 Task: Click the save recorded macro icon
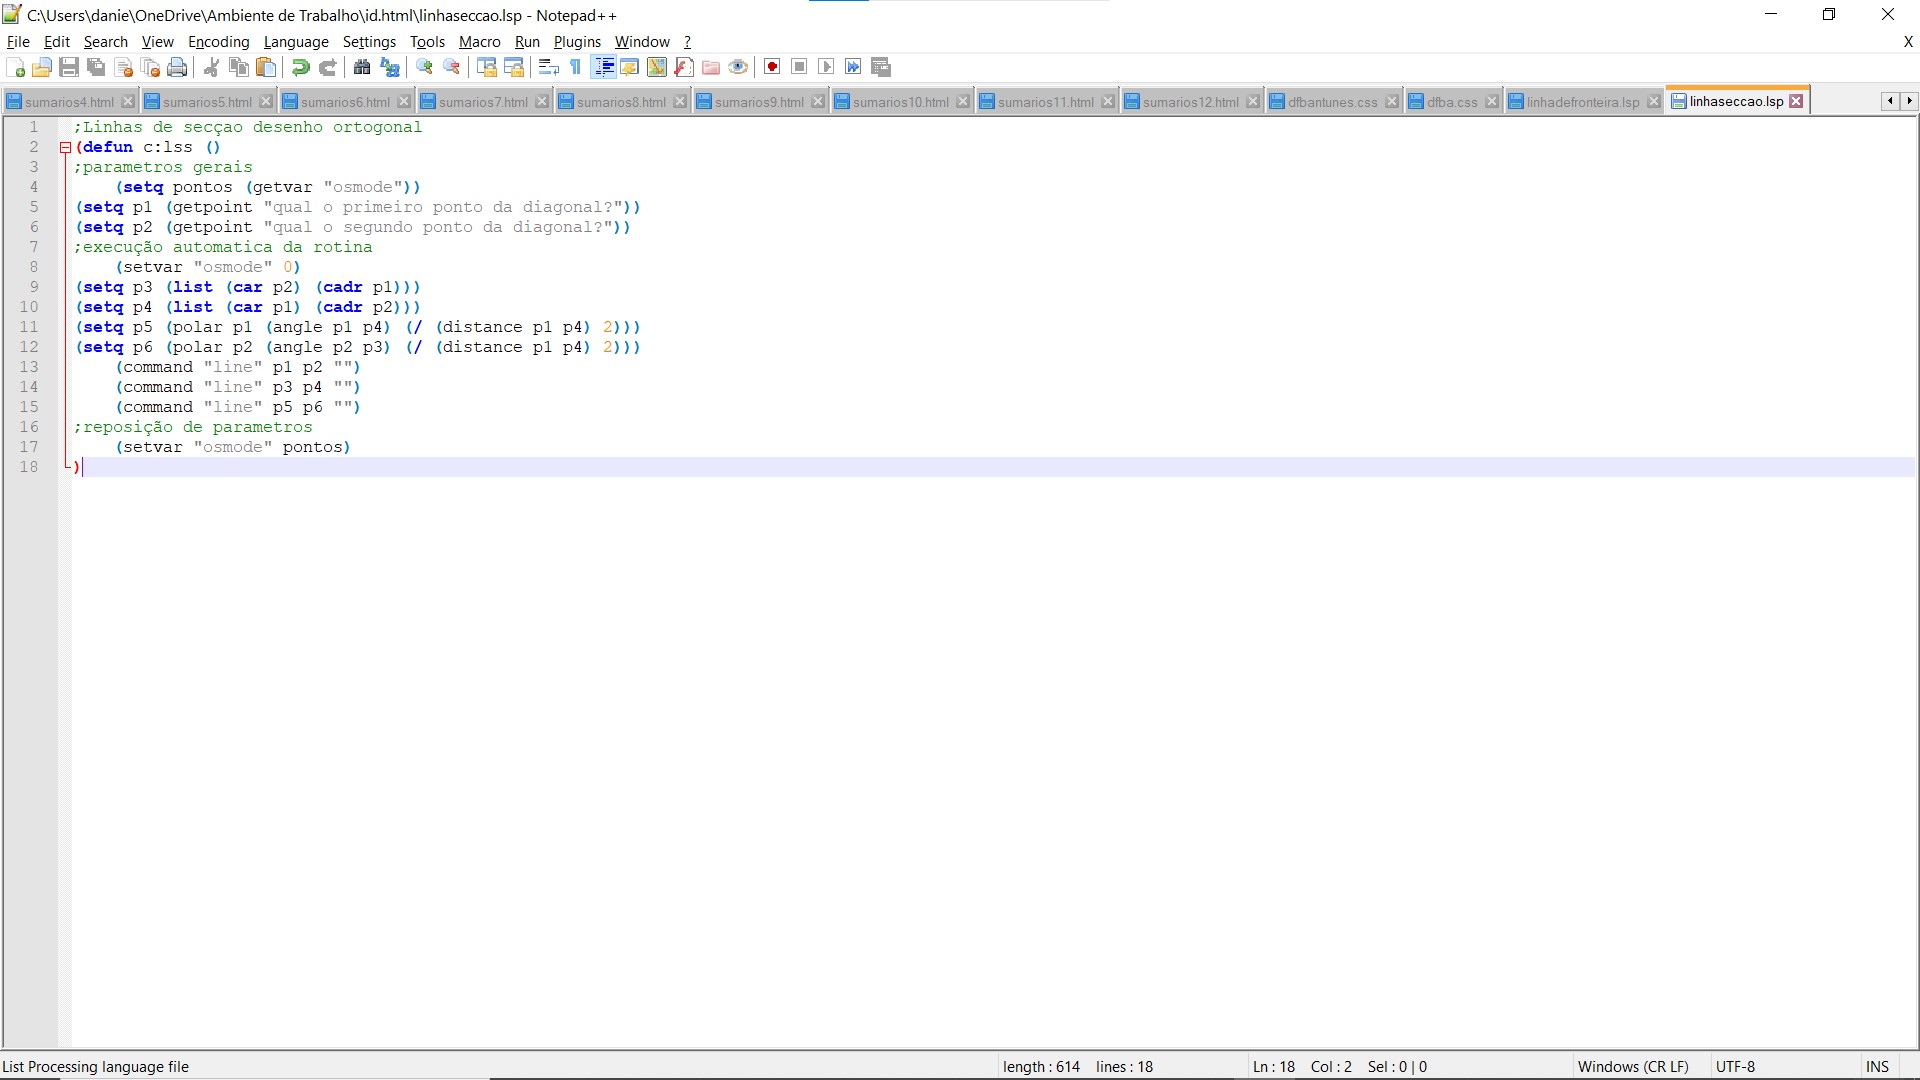[x=881, y=67]
